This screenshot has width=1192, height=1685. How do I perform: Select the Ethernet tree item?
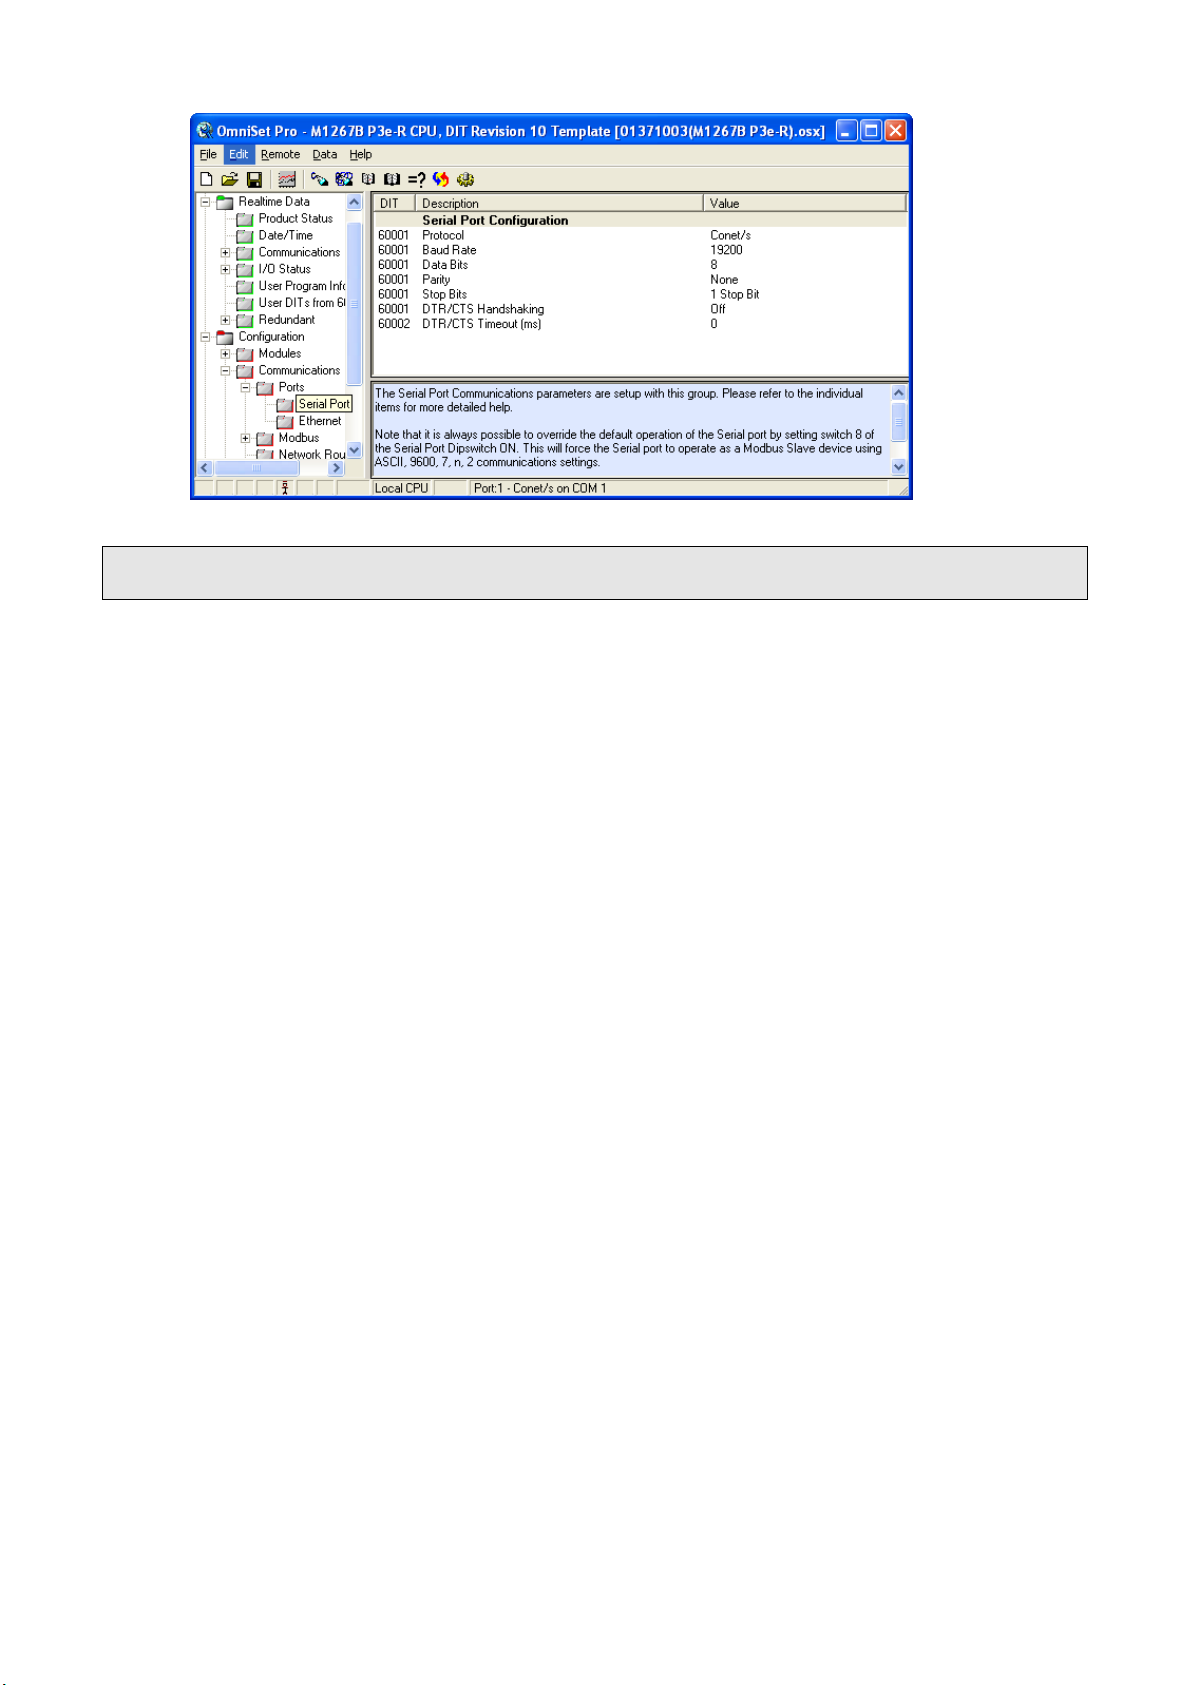pos(319,421)
